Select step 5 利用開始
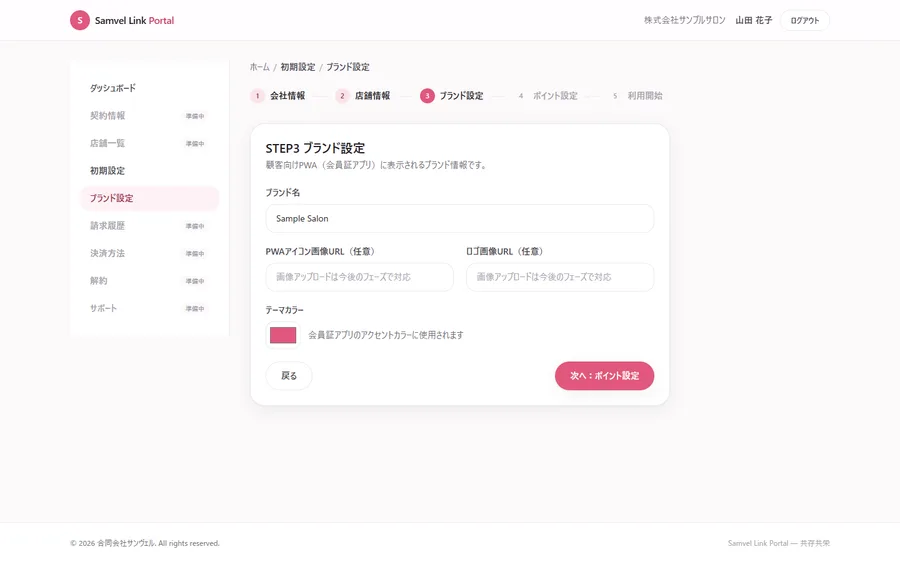Viewport: 900px width, 563px height. tap(636, 96)
